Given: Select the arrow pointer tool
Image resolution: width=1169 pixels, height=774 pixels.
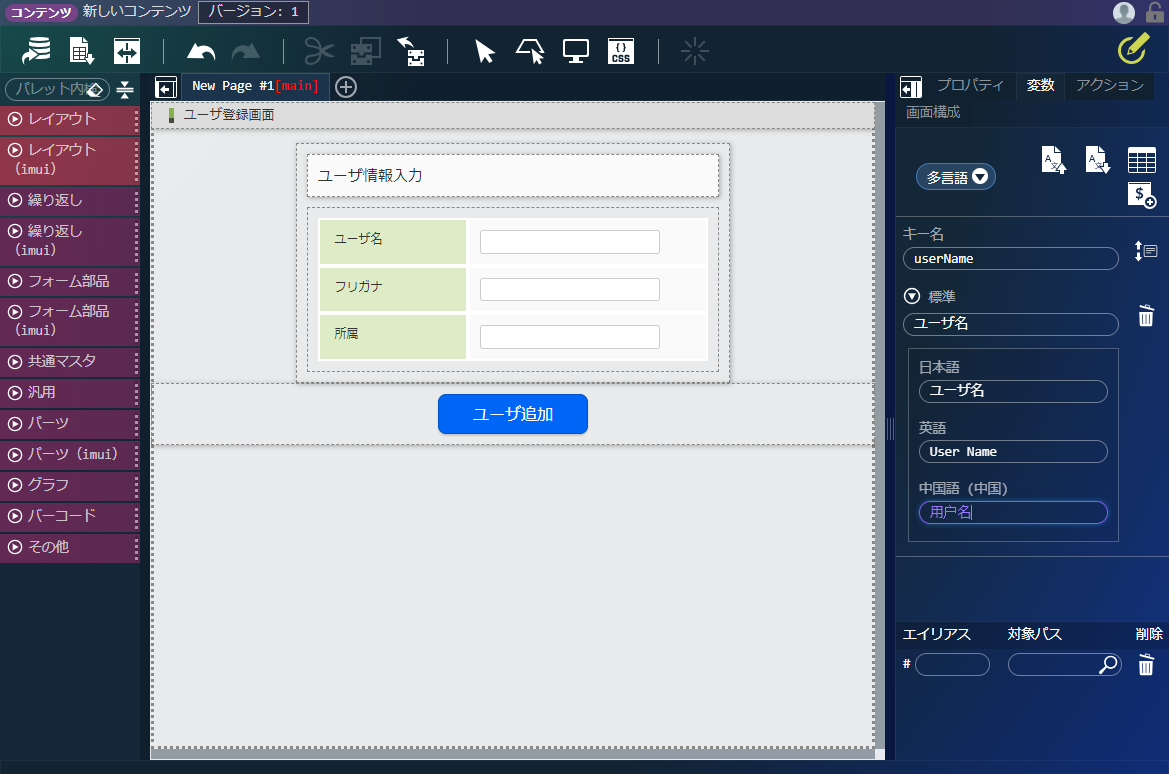Looking at the screenshot, I should pos(485,51).
